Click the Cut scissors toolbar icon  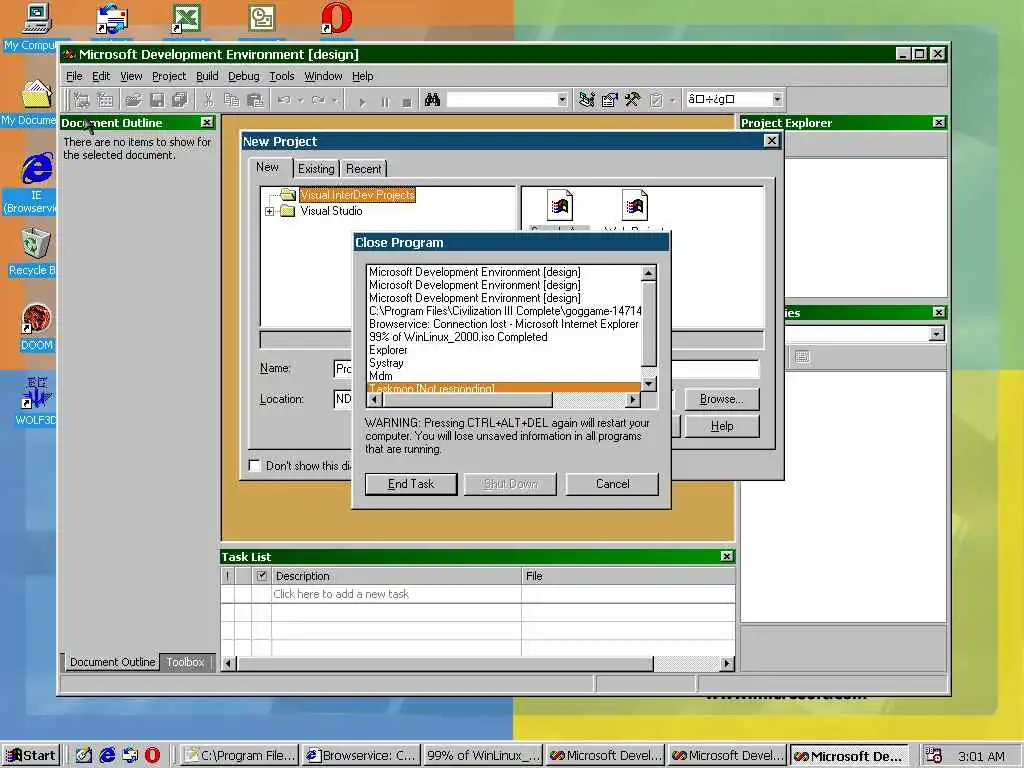pyautogui.click(x=208, y=100)
